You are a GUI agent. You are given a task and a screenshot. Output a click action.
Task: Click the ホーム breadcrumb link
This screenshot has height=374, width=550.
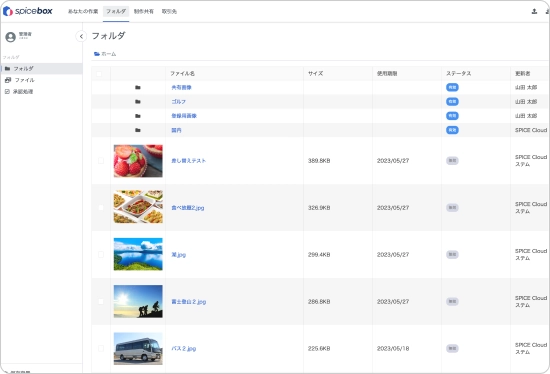point(105,54)
